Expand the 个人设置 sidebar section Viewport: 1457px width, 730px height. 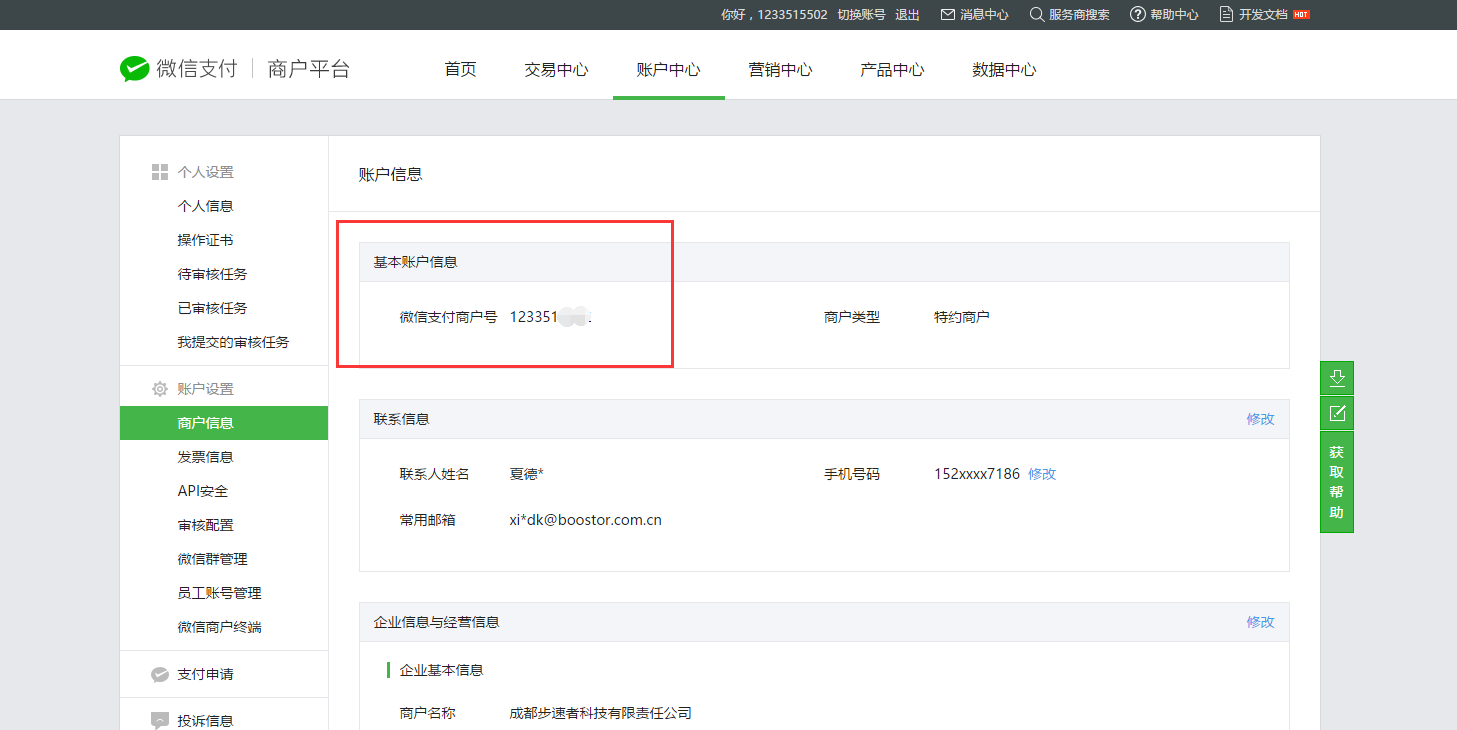(x=205, y=172)
